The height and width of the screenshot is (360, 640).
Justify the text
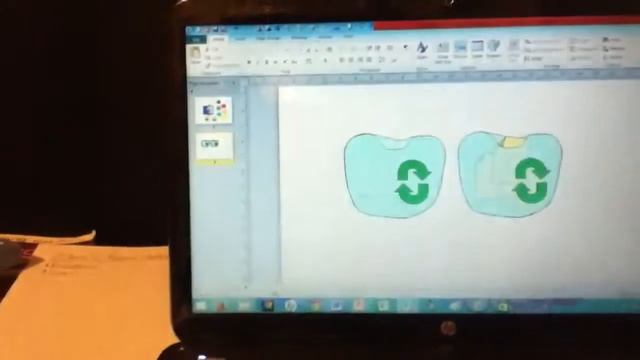point(369,60)
